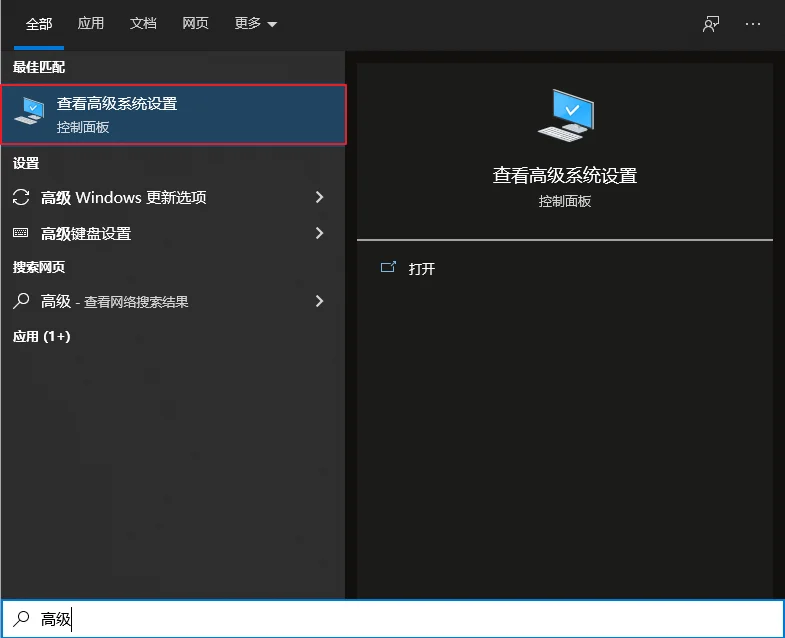Select 高级键盘设置 setting
Viewport: 785px width, 638px height.
(x=173, y=233)
